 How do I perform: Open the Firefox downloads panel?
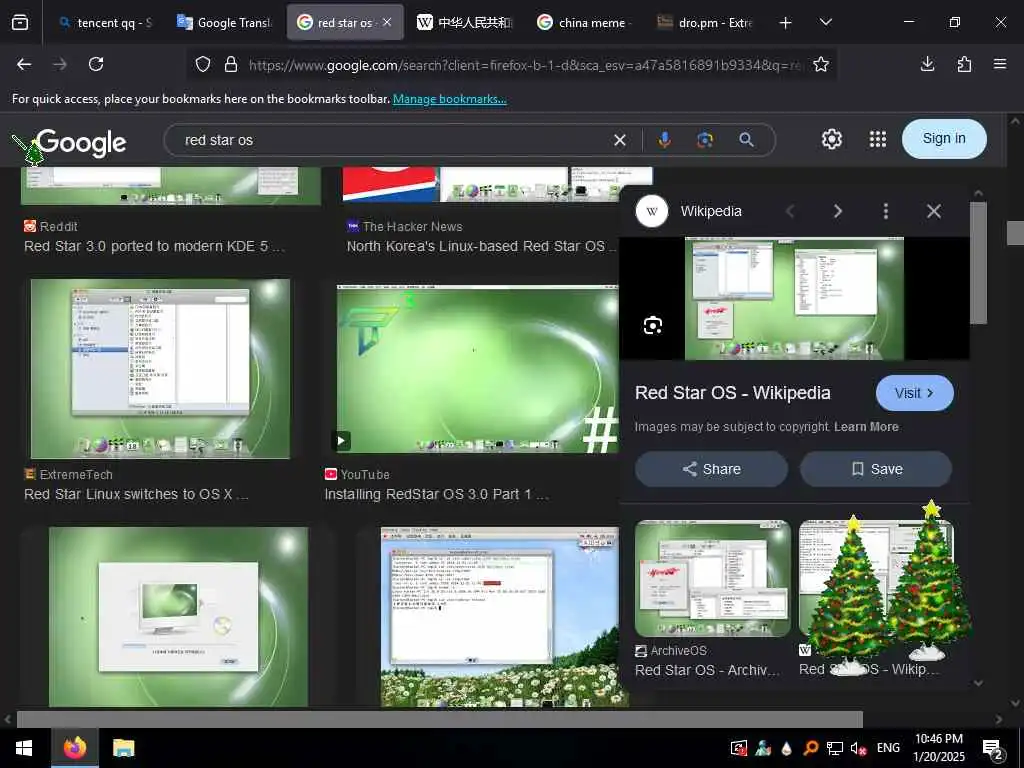(x=927, y=64)
